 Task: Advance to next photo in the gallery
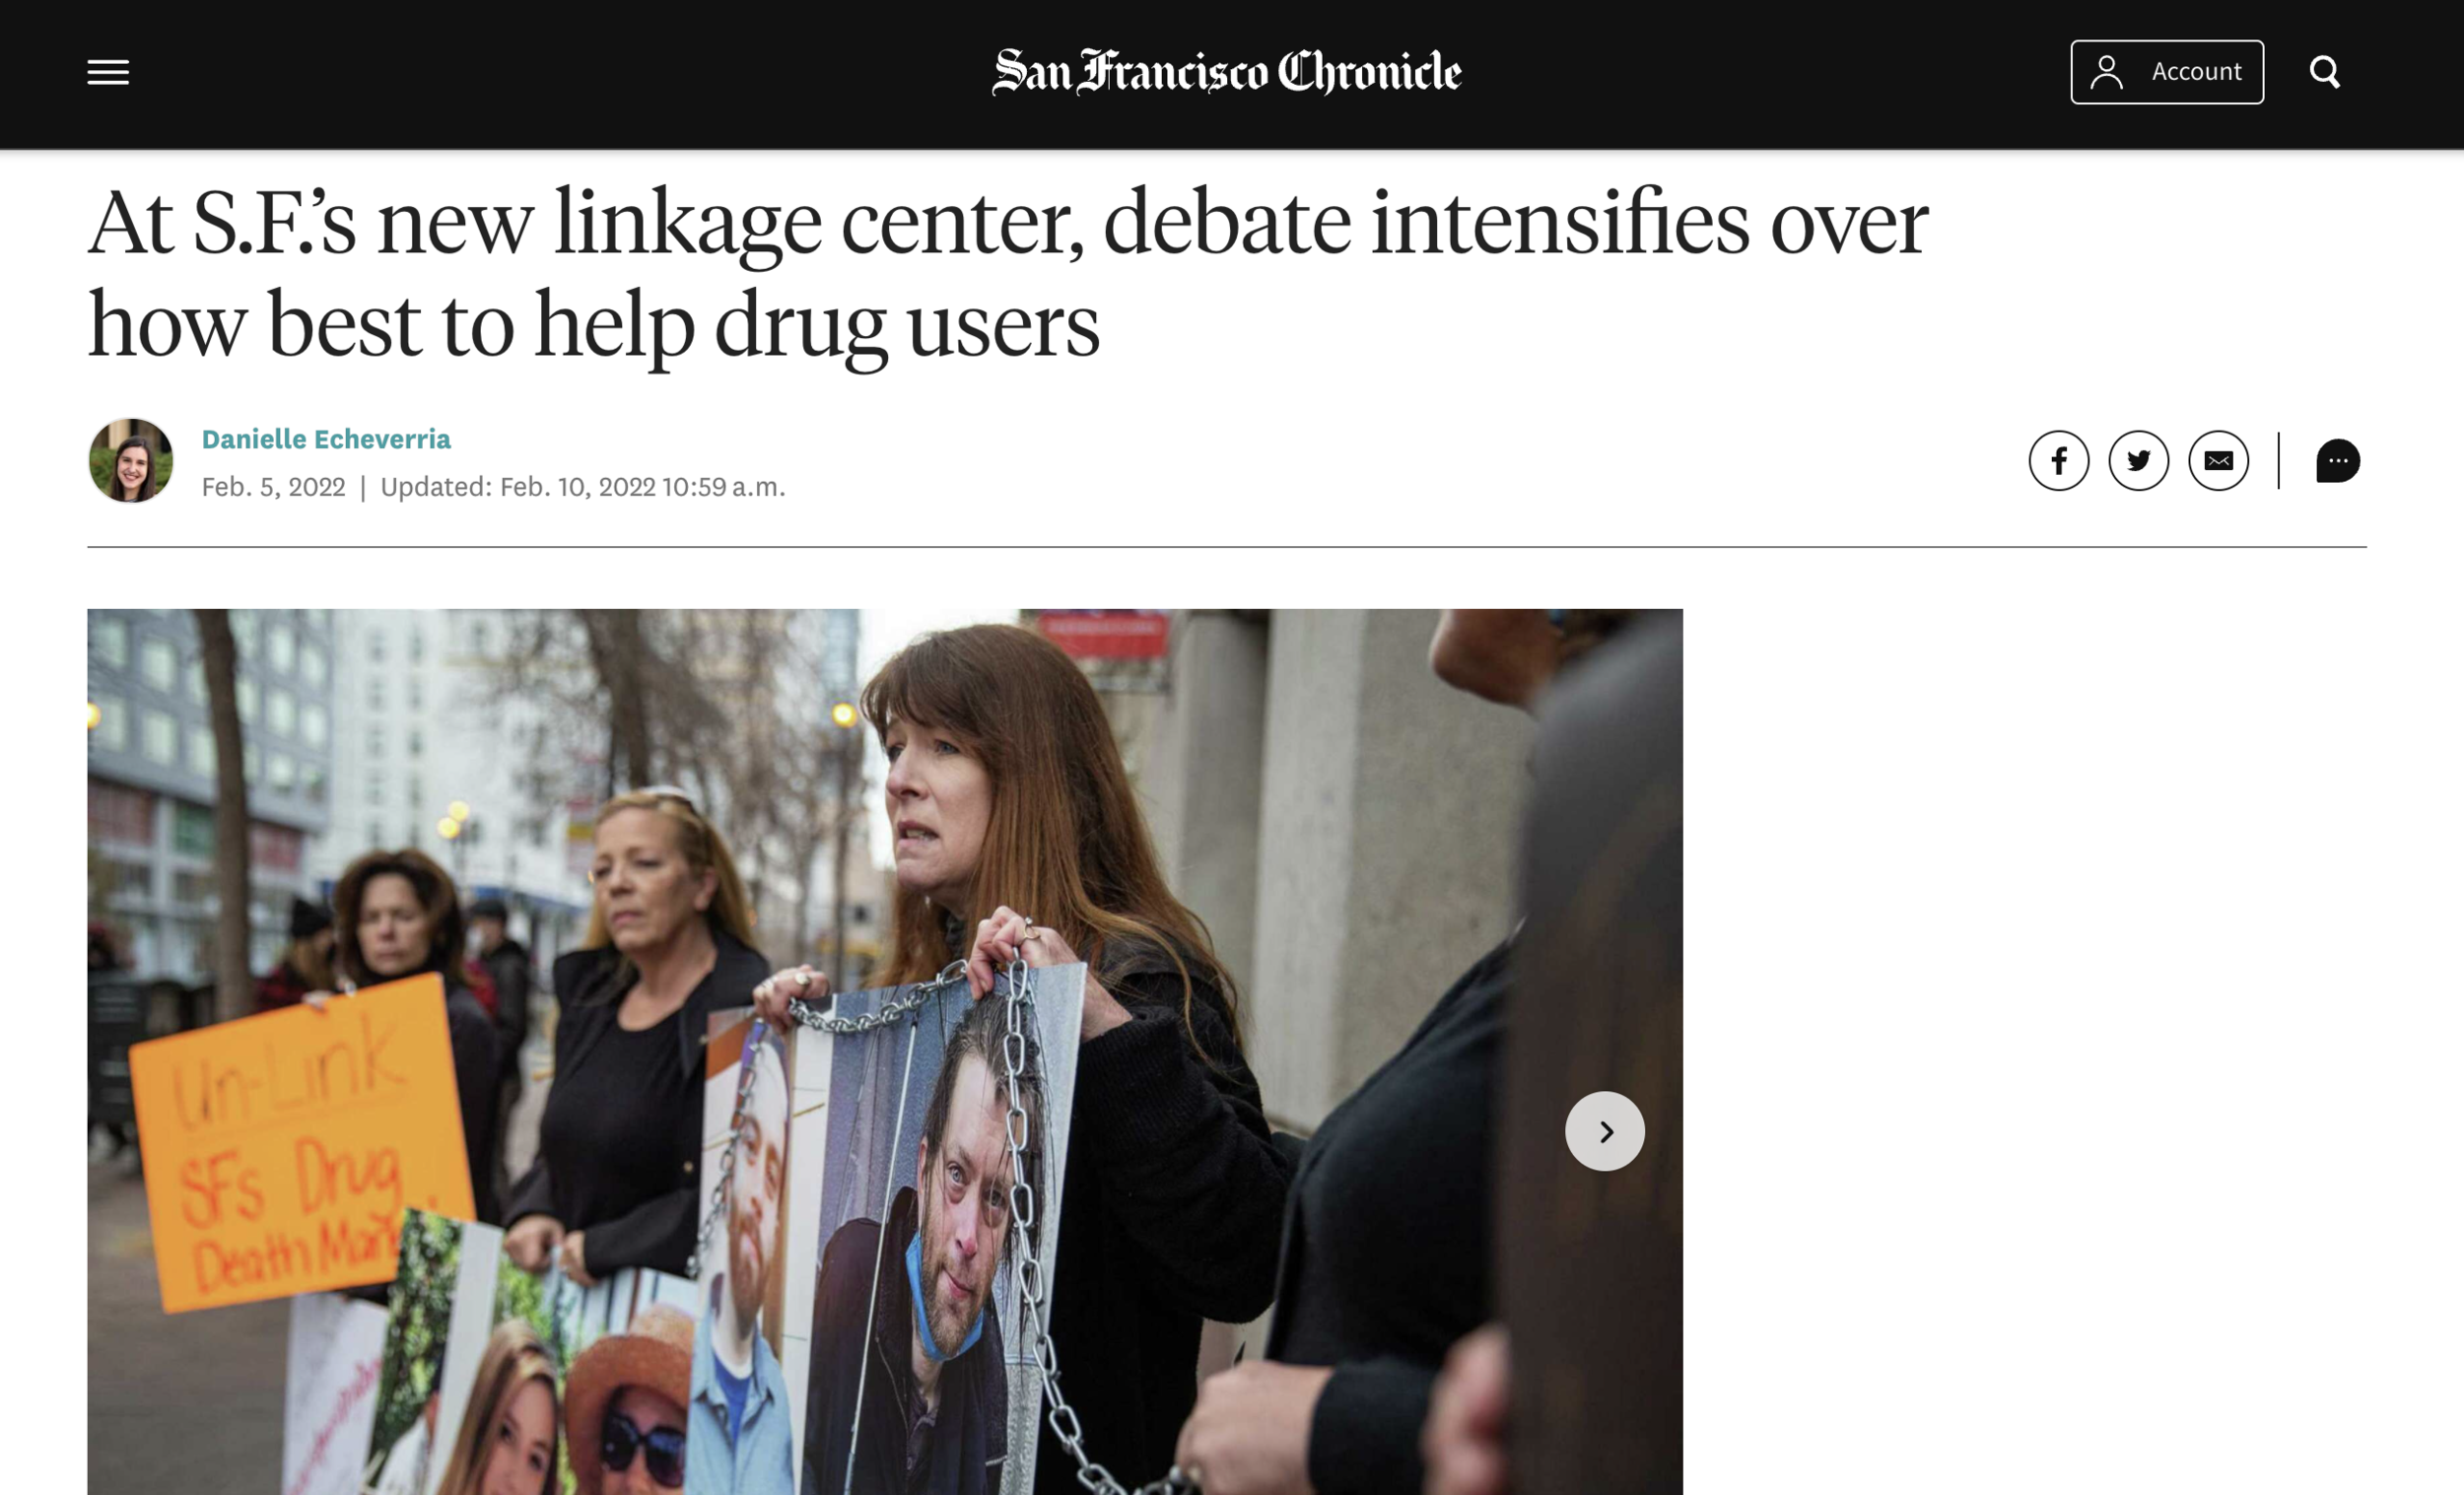point(1605,1131)
